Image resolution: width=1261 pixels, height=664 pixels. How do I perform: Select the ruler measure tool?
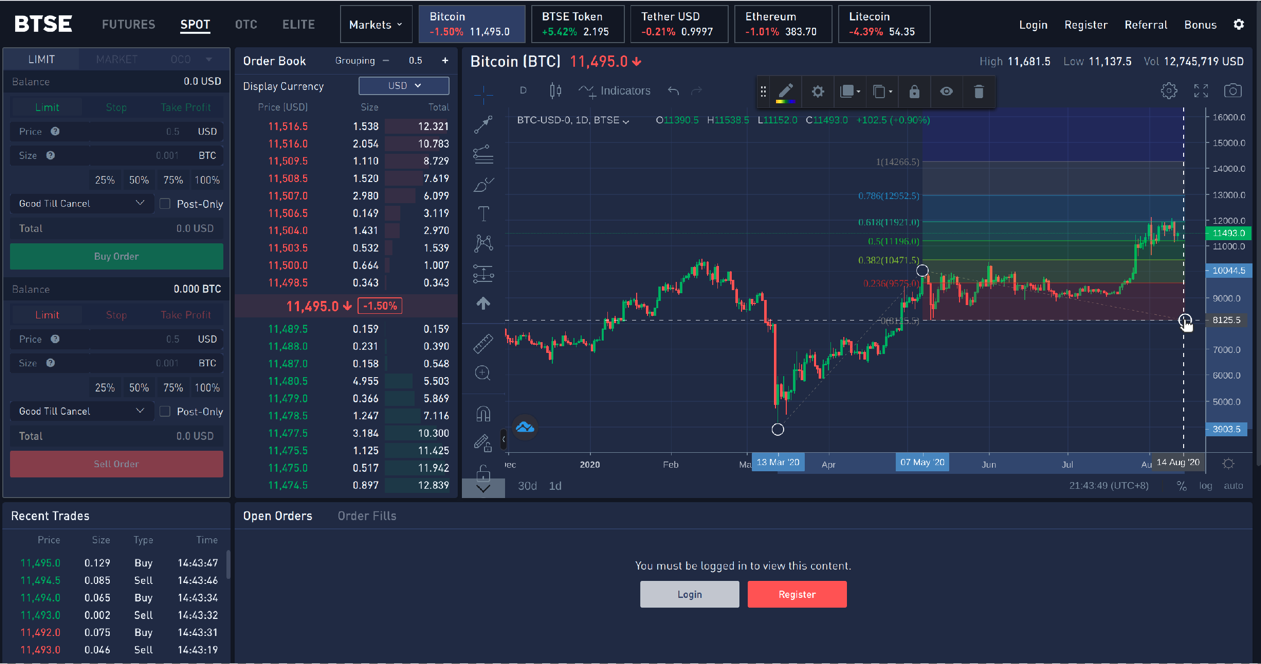pos(483,344)
